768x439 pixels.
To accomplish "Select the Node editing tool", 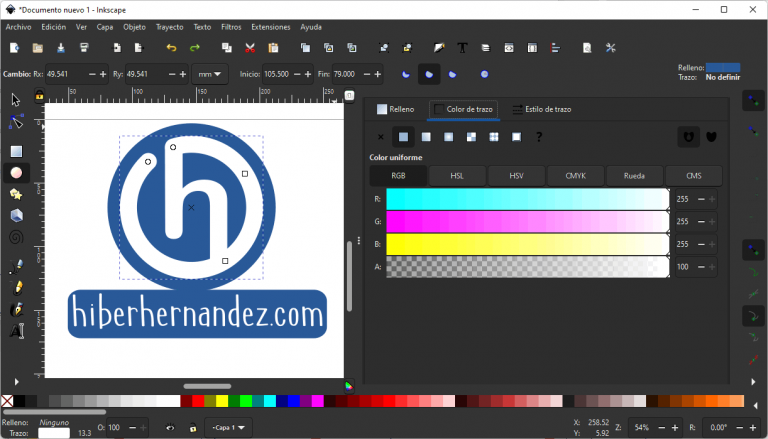I will pyautogui.click(x=16, y=122).
